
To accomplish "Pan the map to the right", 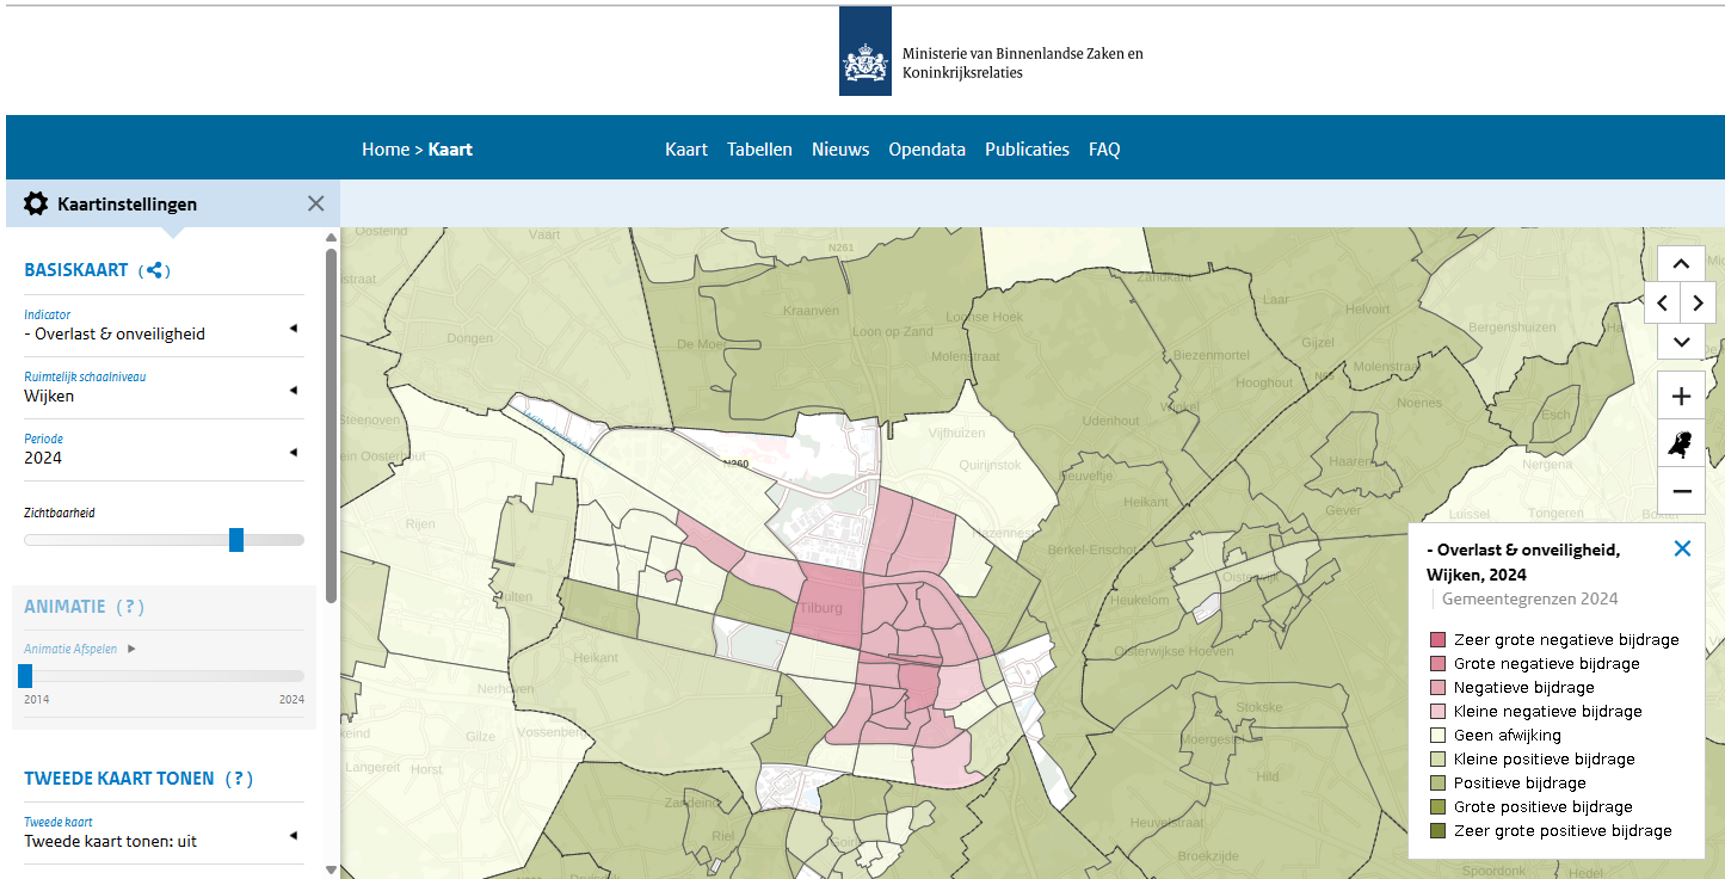I will pos(1698,303).
